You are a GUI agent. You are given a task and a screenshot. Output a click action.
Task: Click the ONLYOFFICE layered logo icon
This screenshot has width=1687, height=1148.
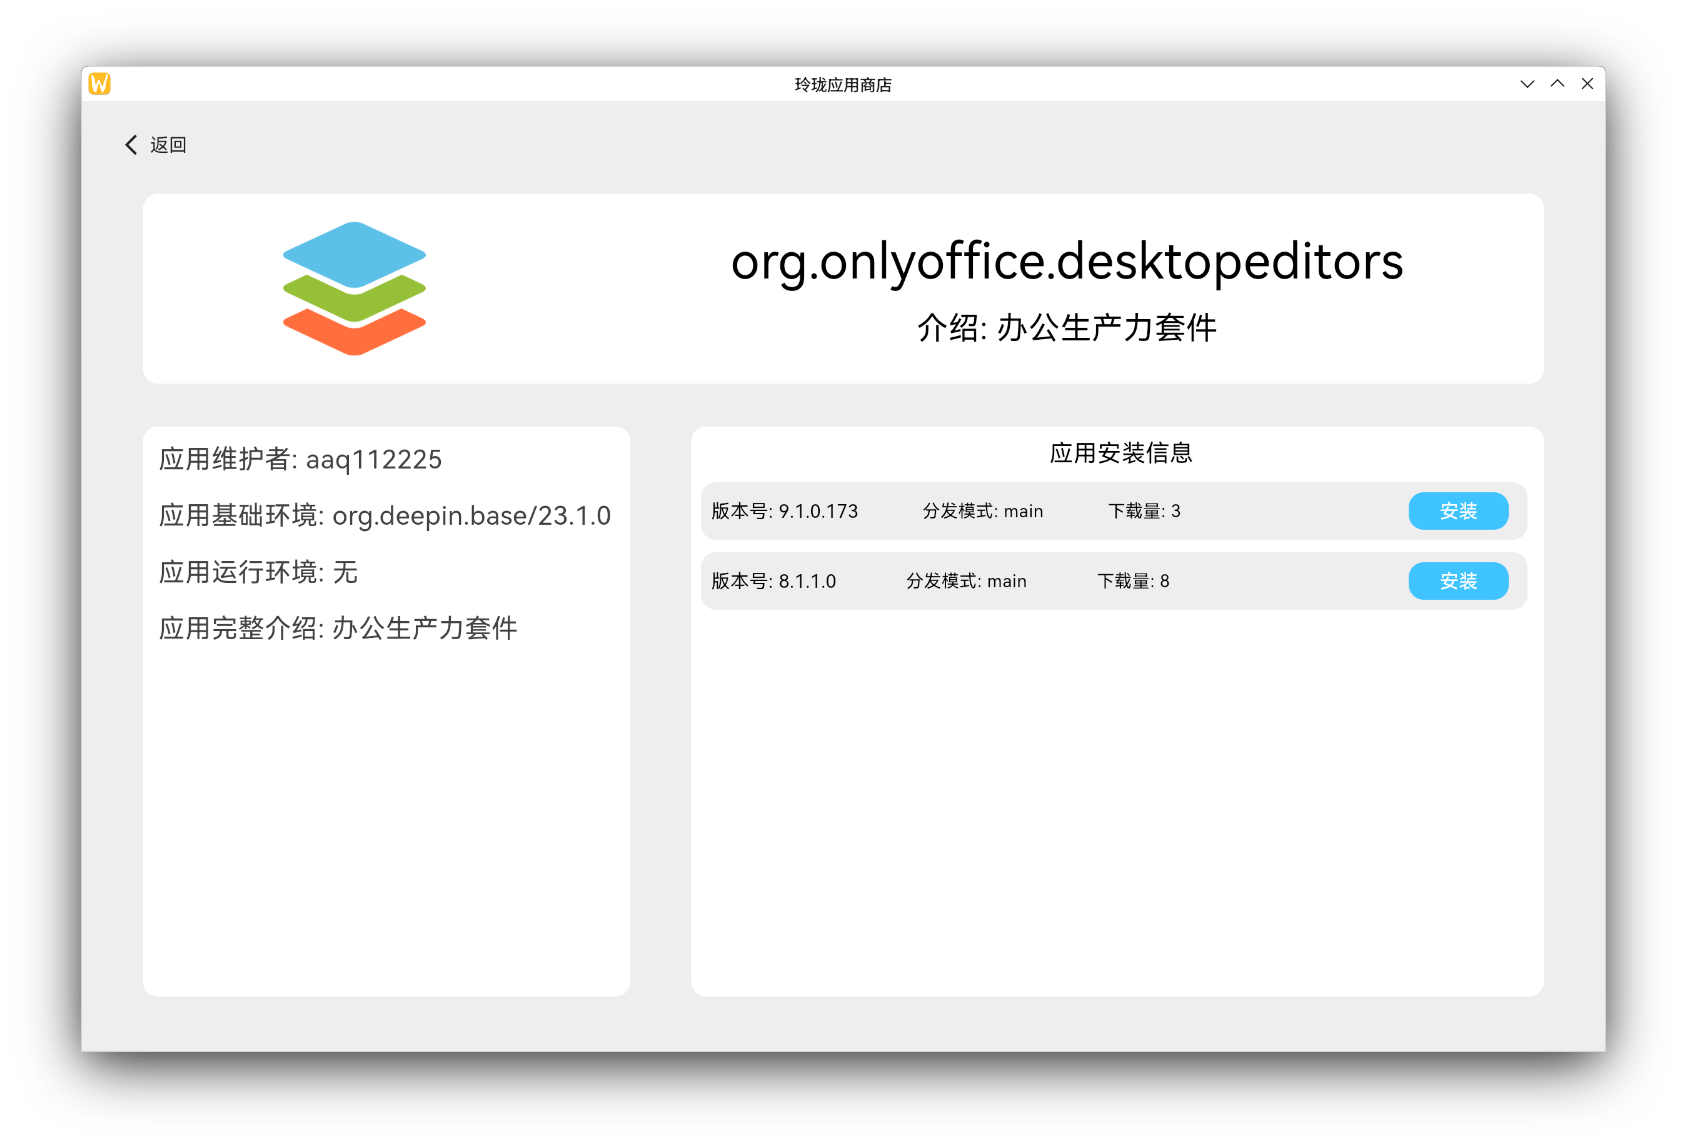click(x=354, y=288)
